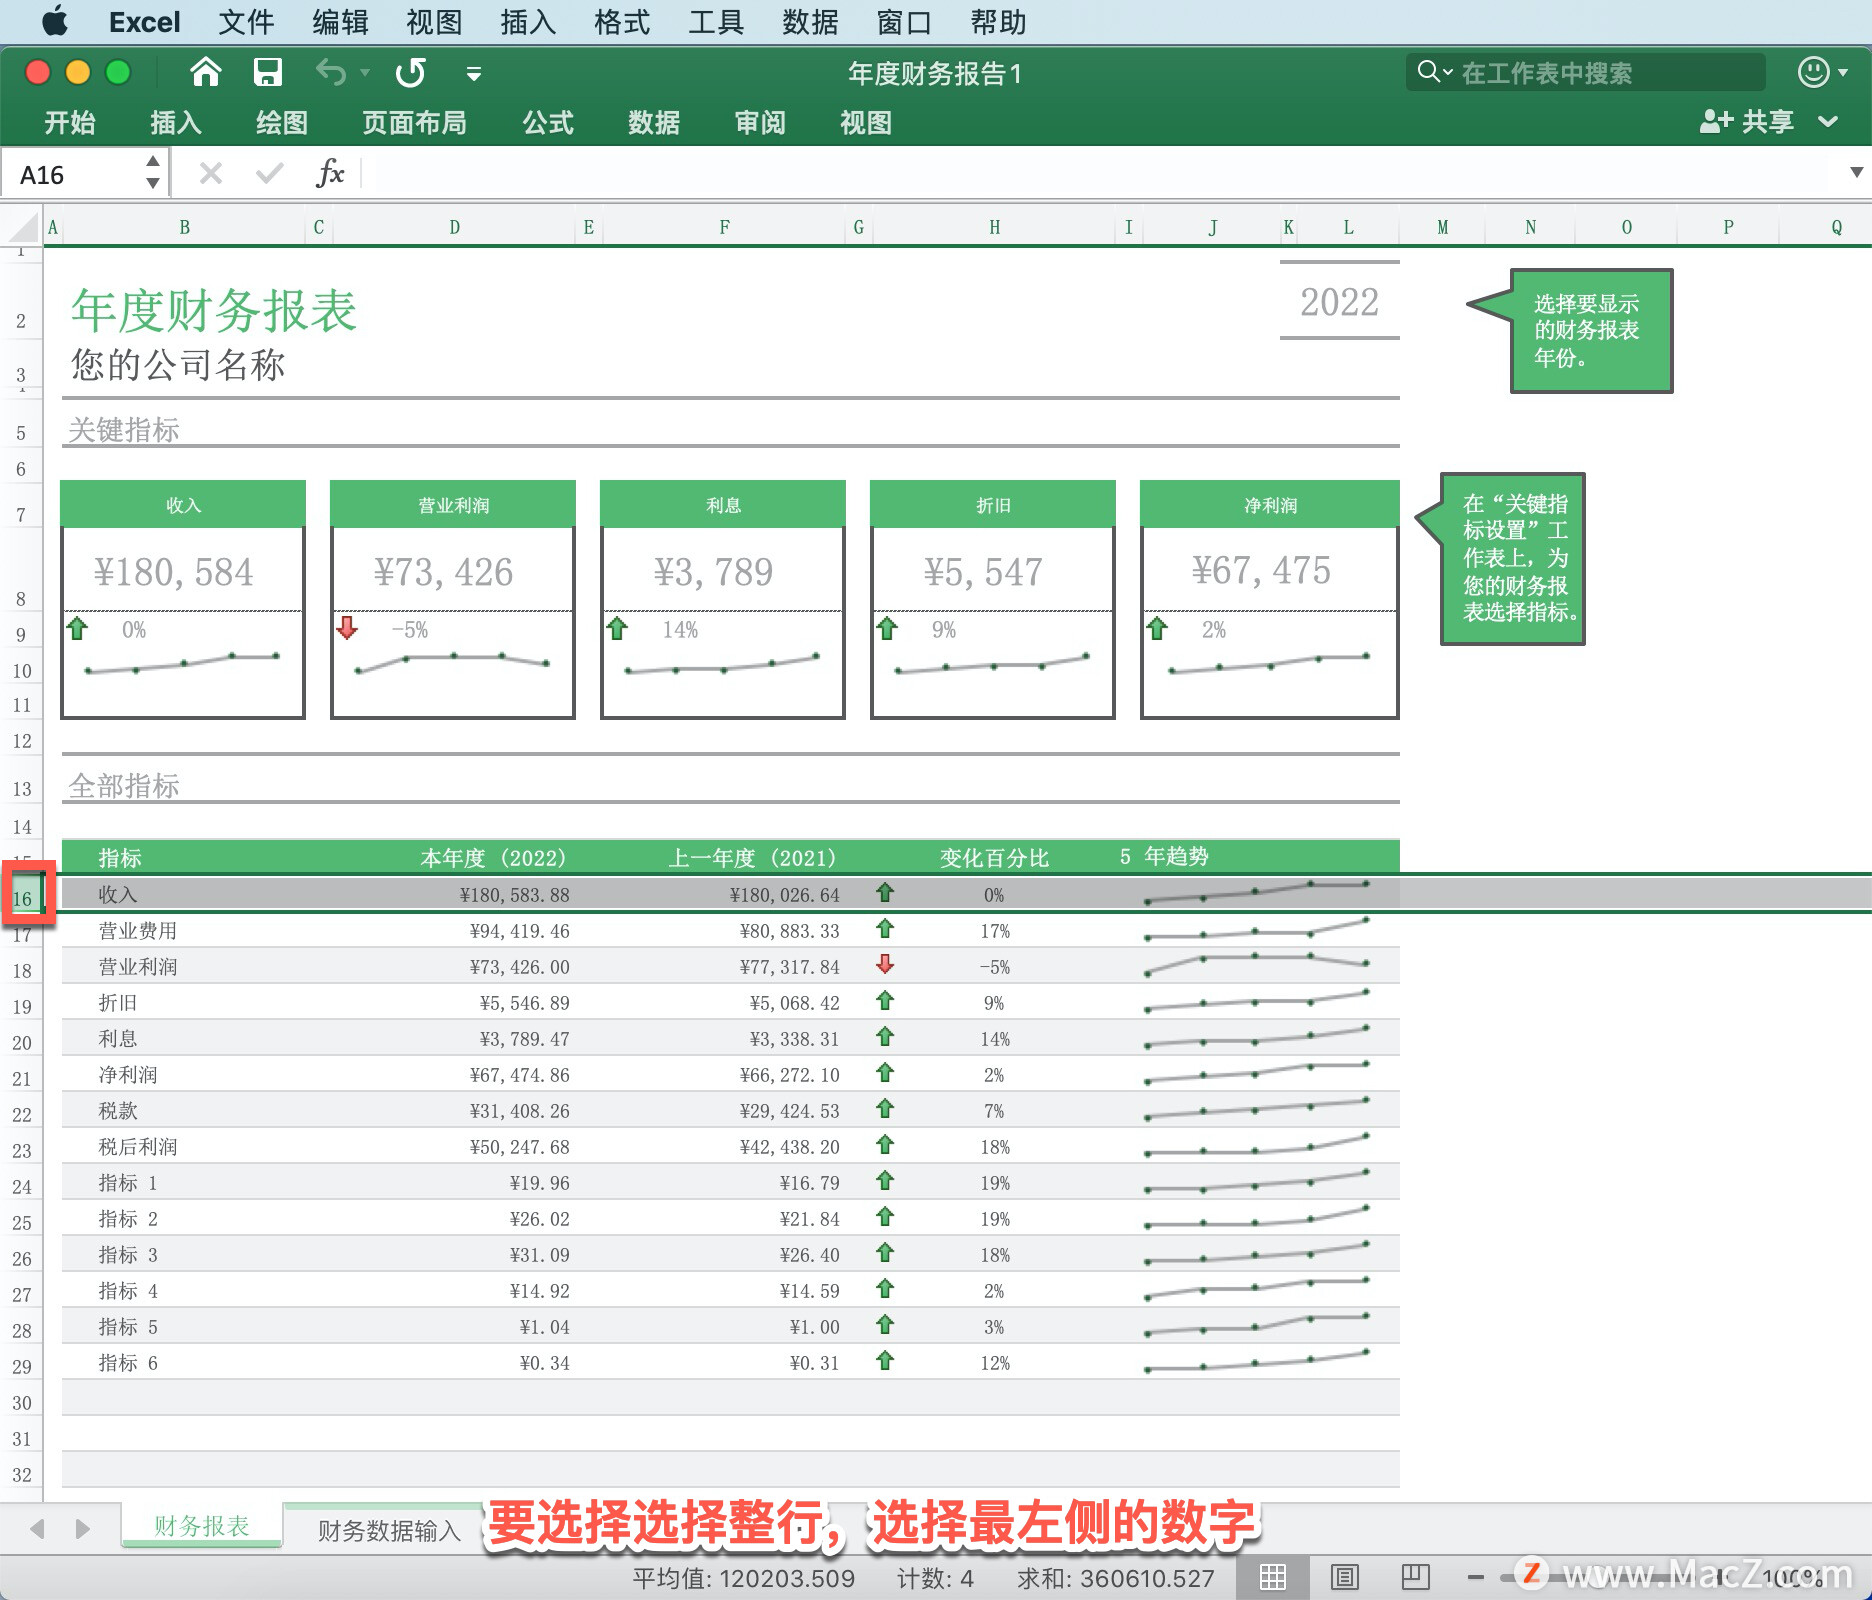Switch to Page Layout view icon
Screen dimensions: 1872x1600
(1344, 1577)
